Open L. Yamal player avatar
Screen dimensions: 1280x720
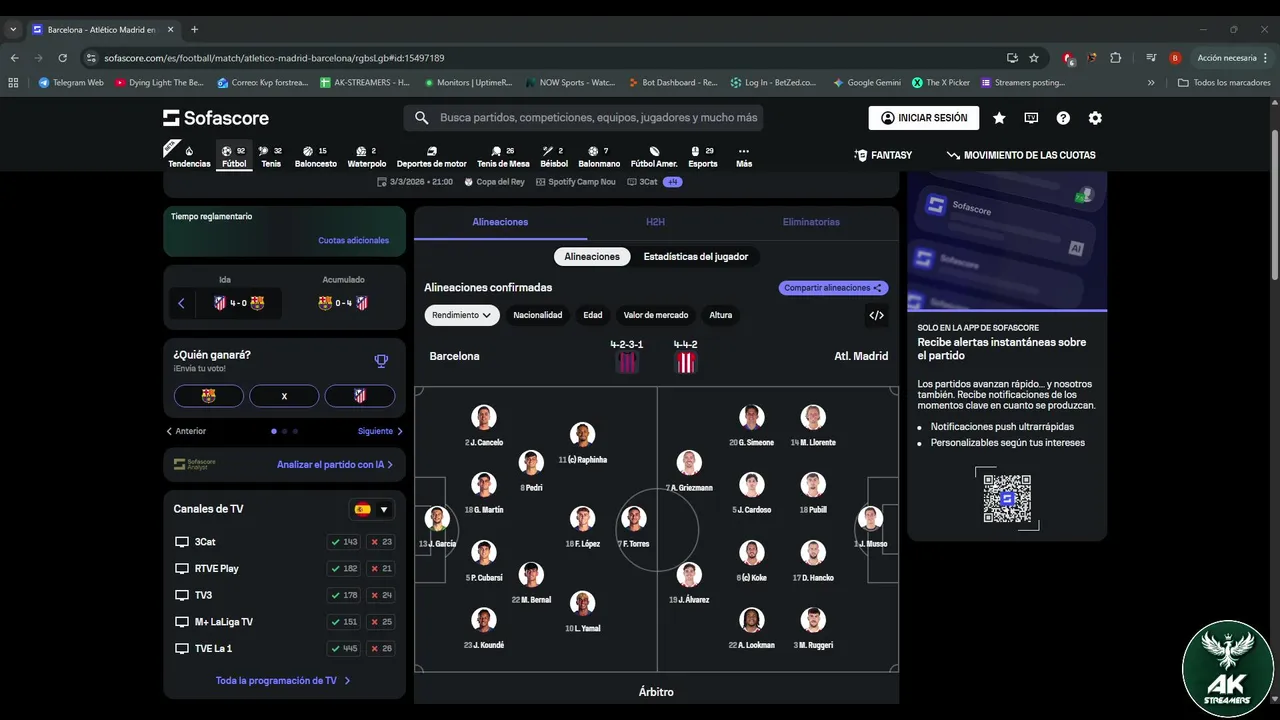tap(582, 603)
